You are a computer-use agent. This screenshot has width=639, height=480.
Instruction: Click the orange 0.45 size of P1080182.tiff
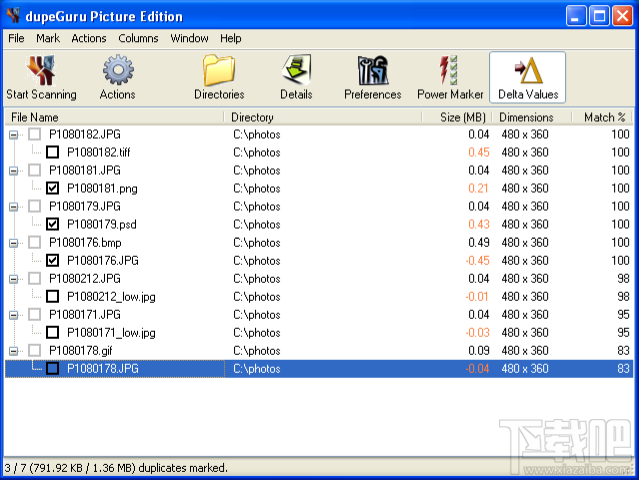point(478,152)
